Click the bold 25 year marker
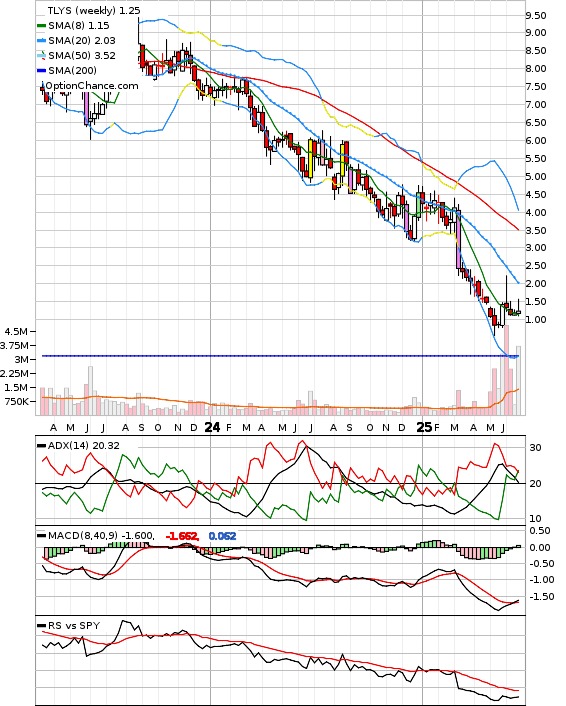This screenshot has height=706, width=566. tap(425, 427)
